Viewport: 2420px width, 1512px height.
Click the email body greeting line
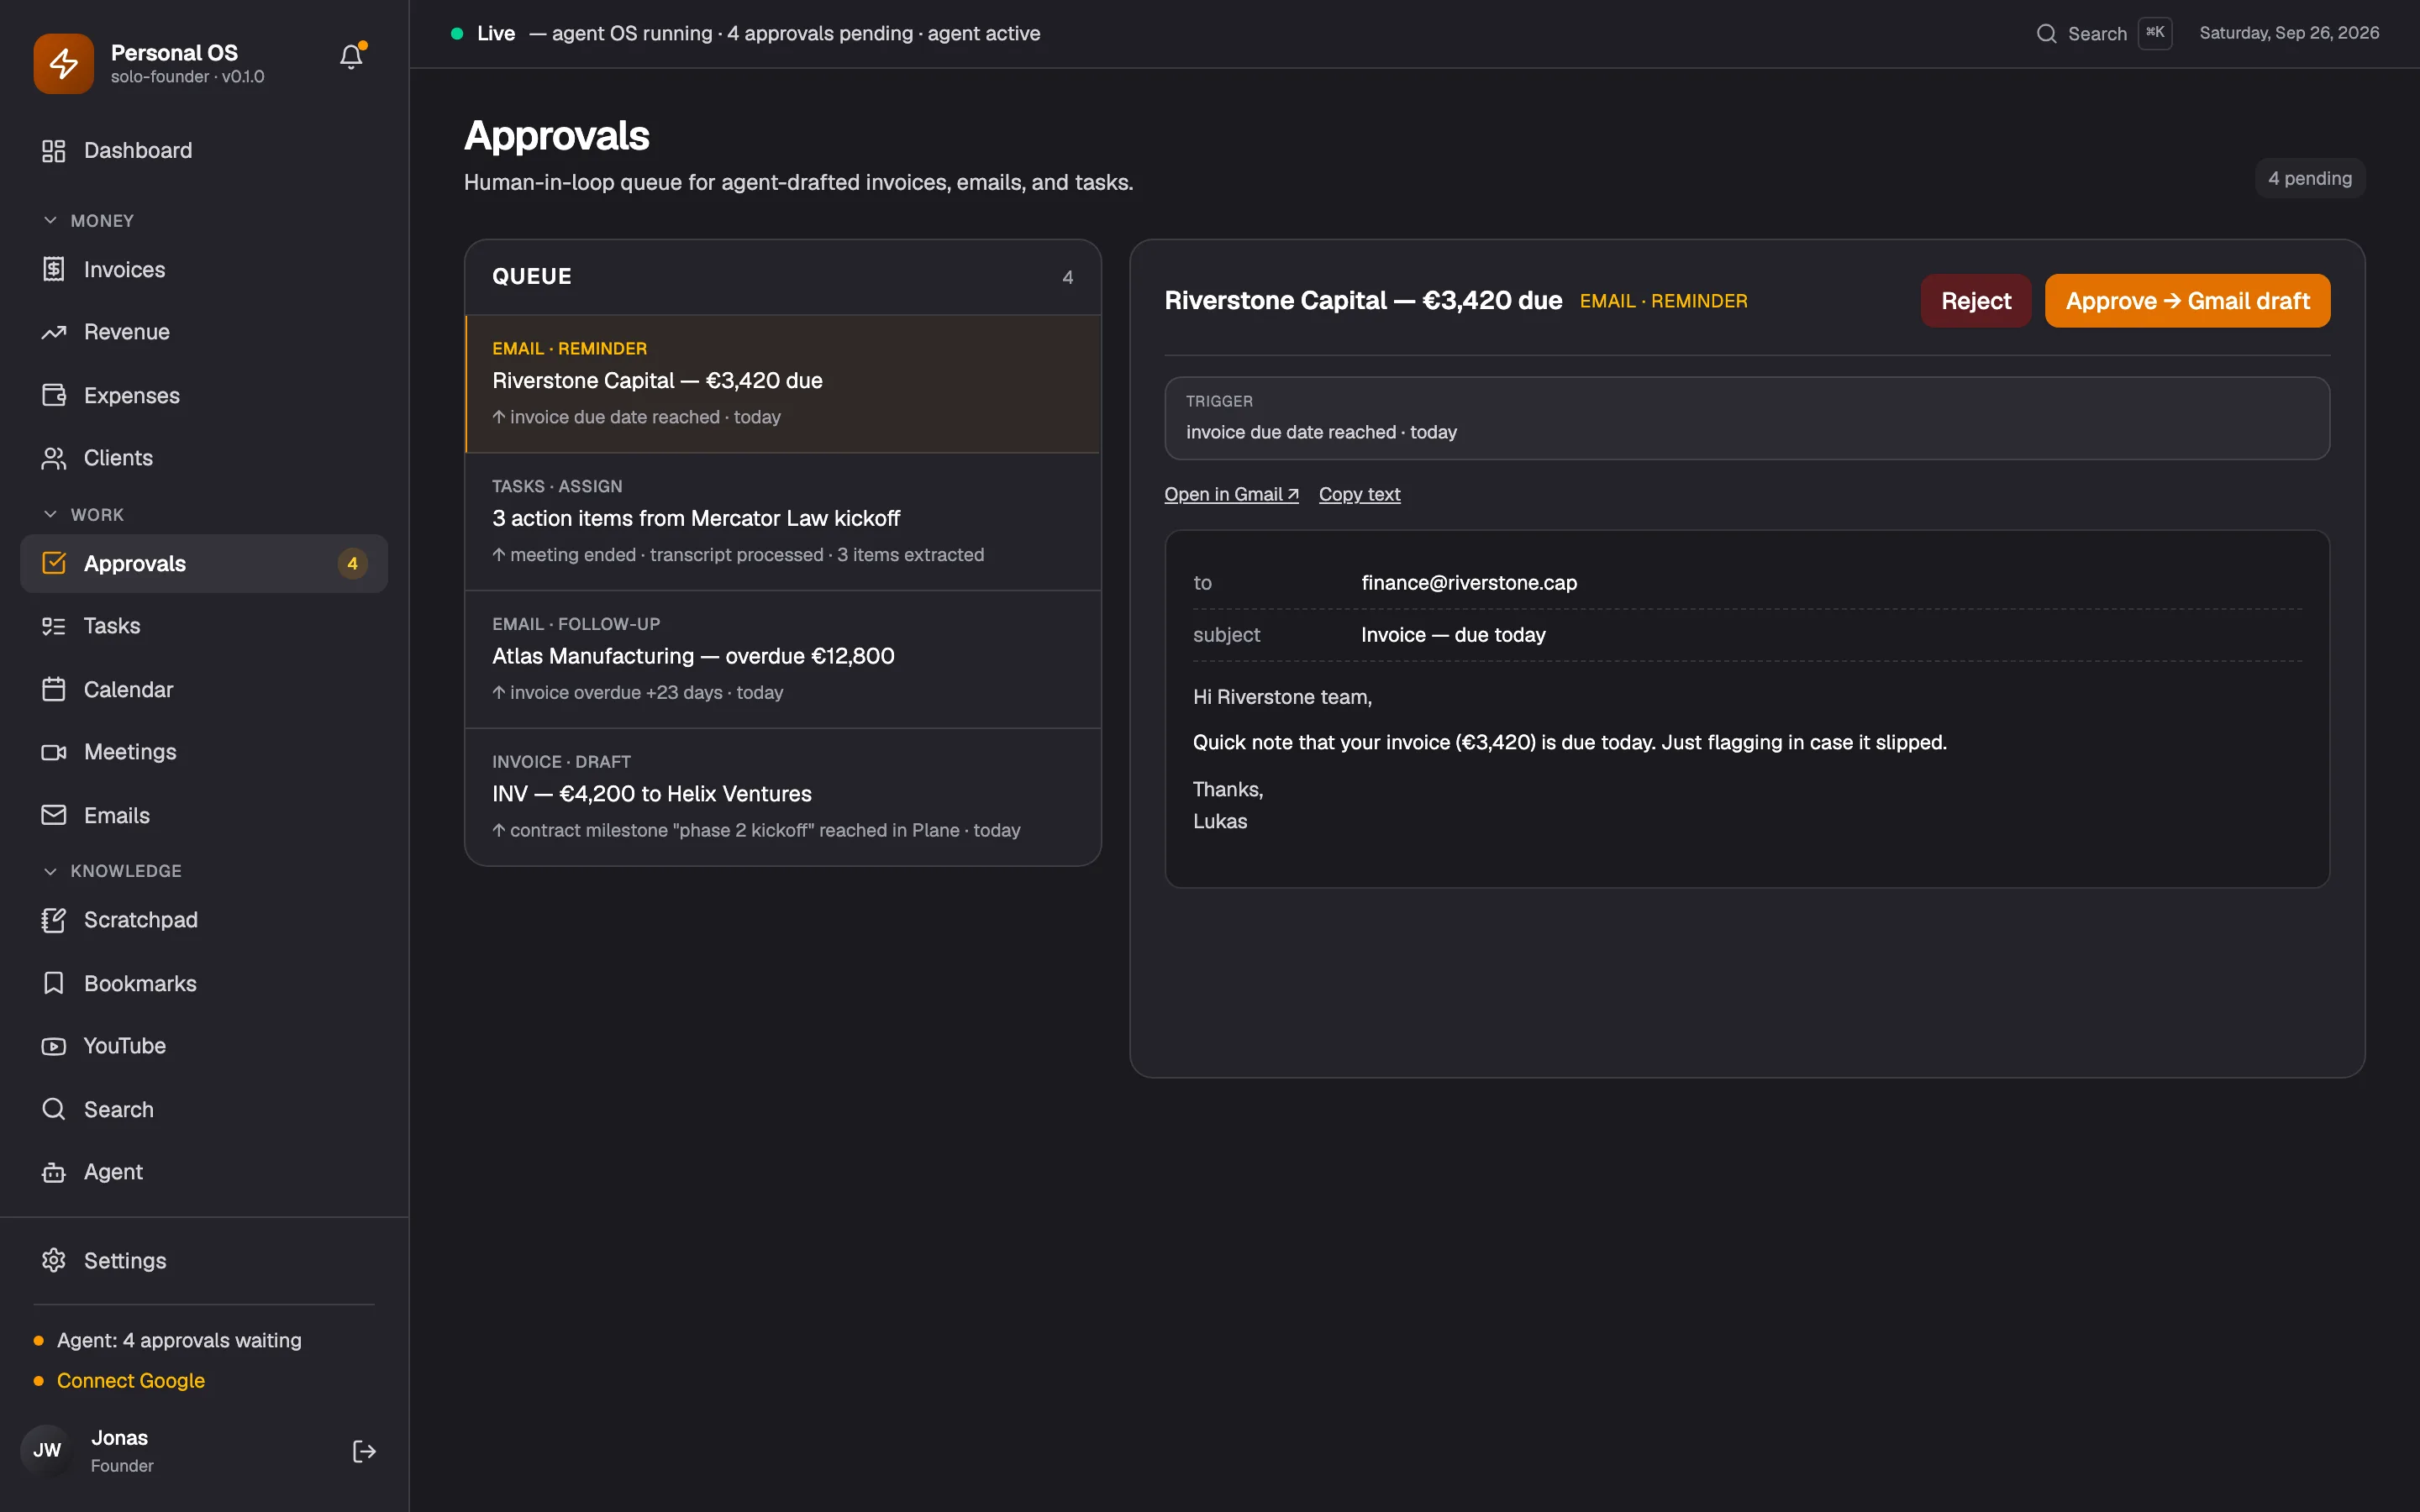coord(1282,697)
